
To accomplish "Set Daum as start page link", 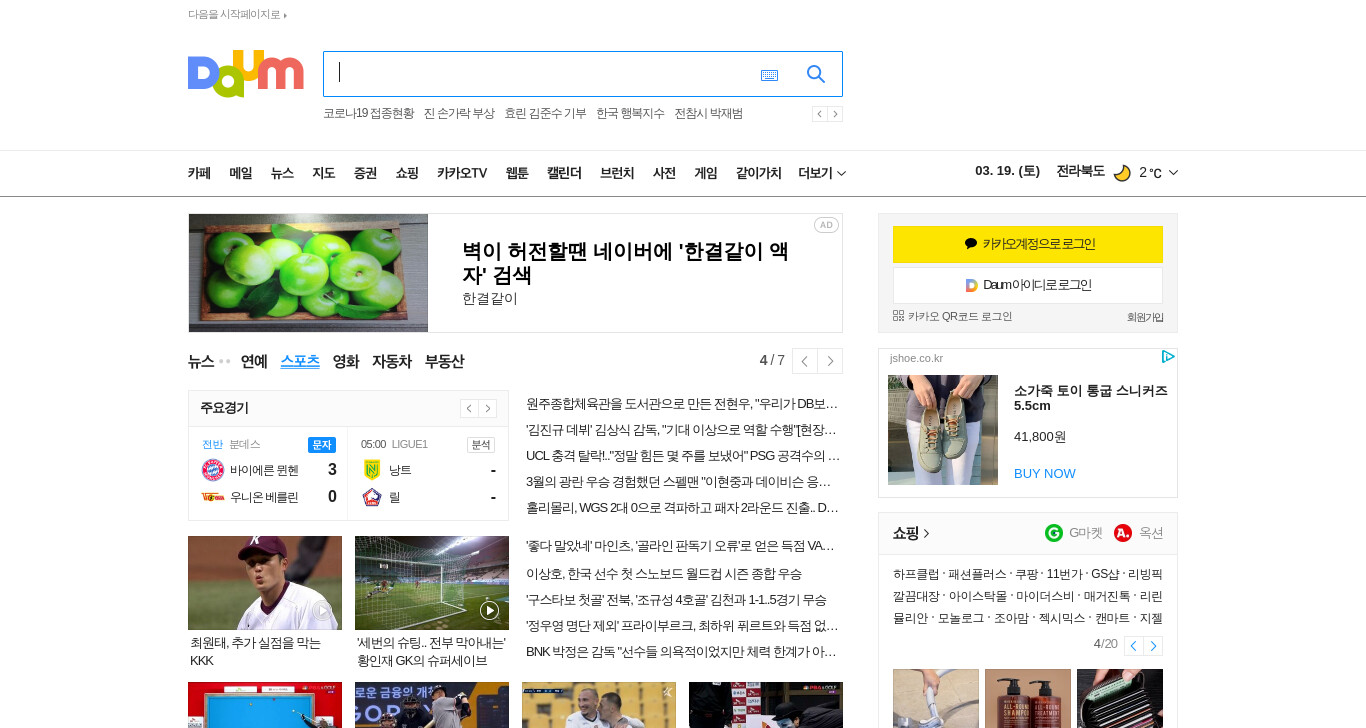I will (237, 15).
